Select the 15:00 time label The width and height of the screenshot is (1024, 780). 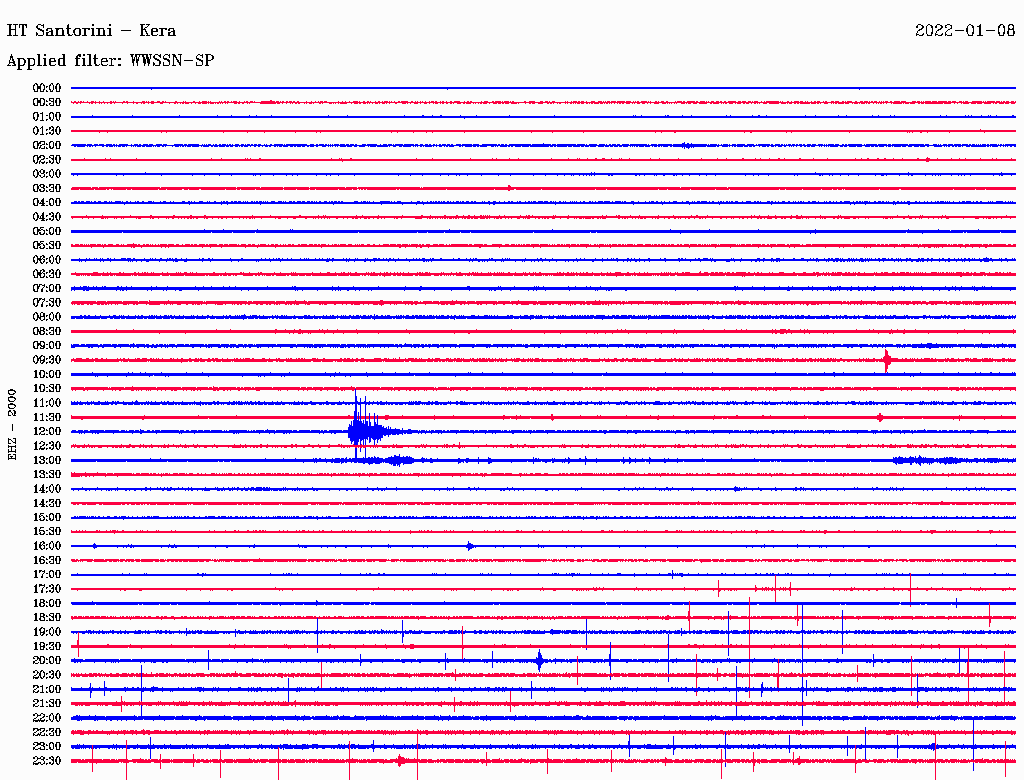(x=47, y=517)
